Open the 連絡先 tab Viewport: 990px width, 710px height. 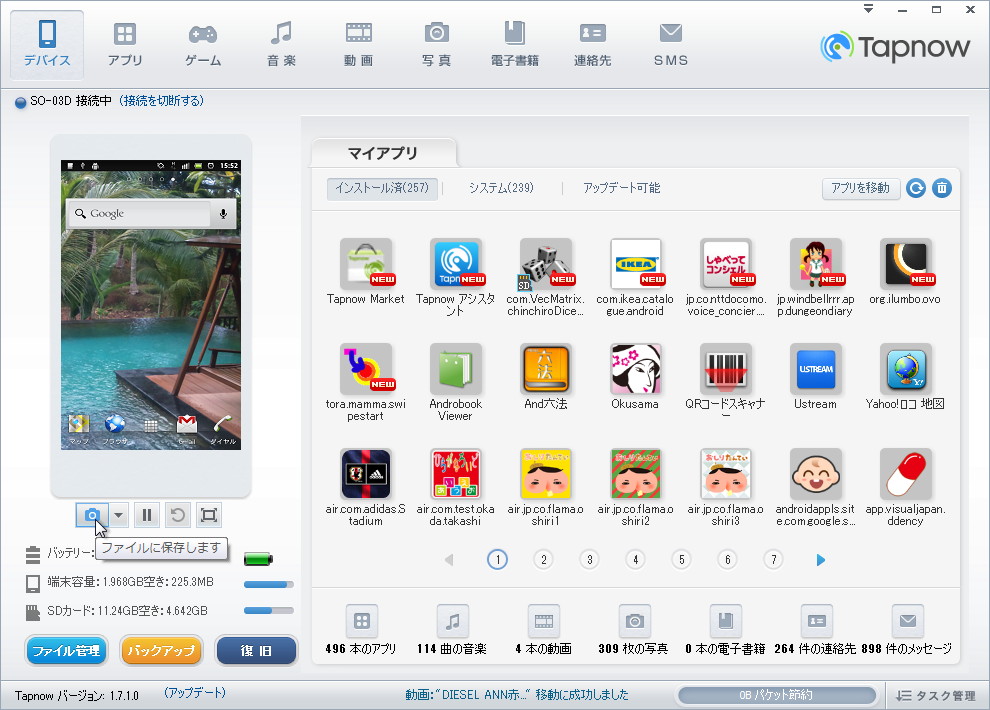click(592, 44)
